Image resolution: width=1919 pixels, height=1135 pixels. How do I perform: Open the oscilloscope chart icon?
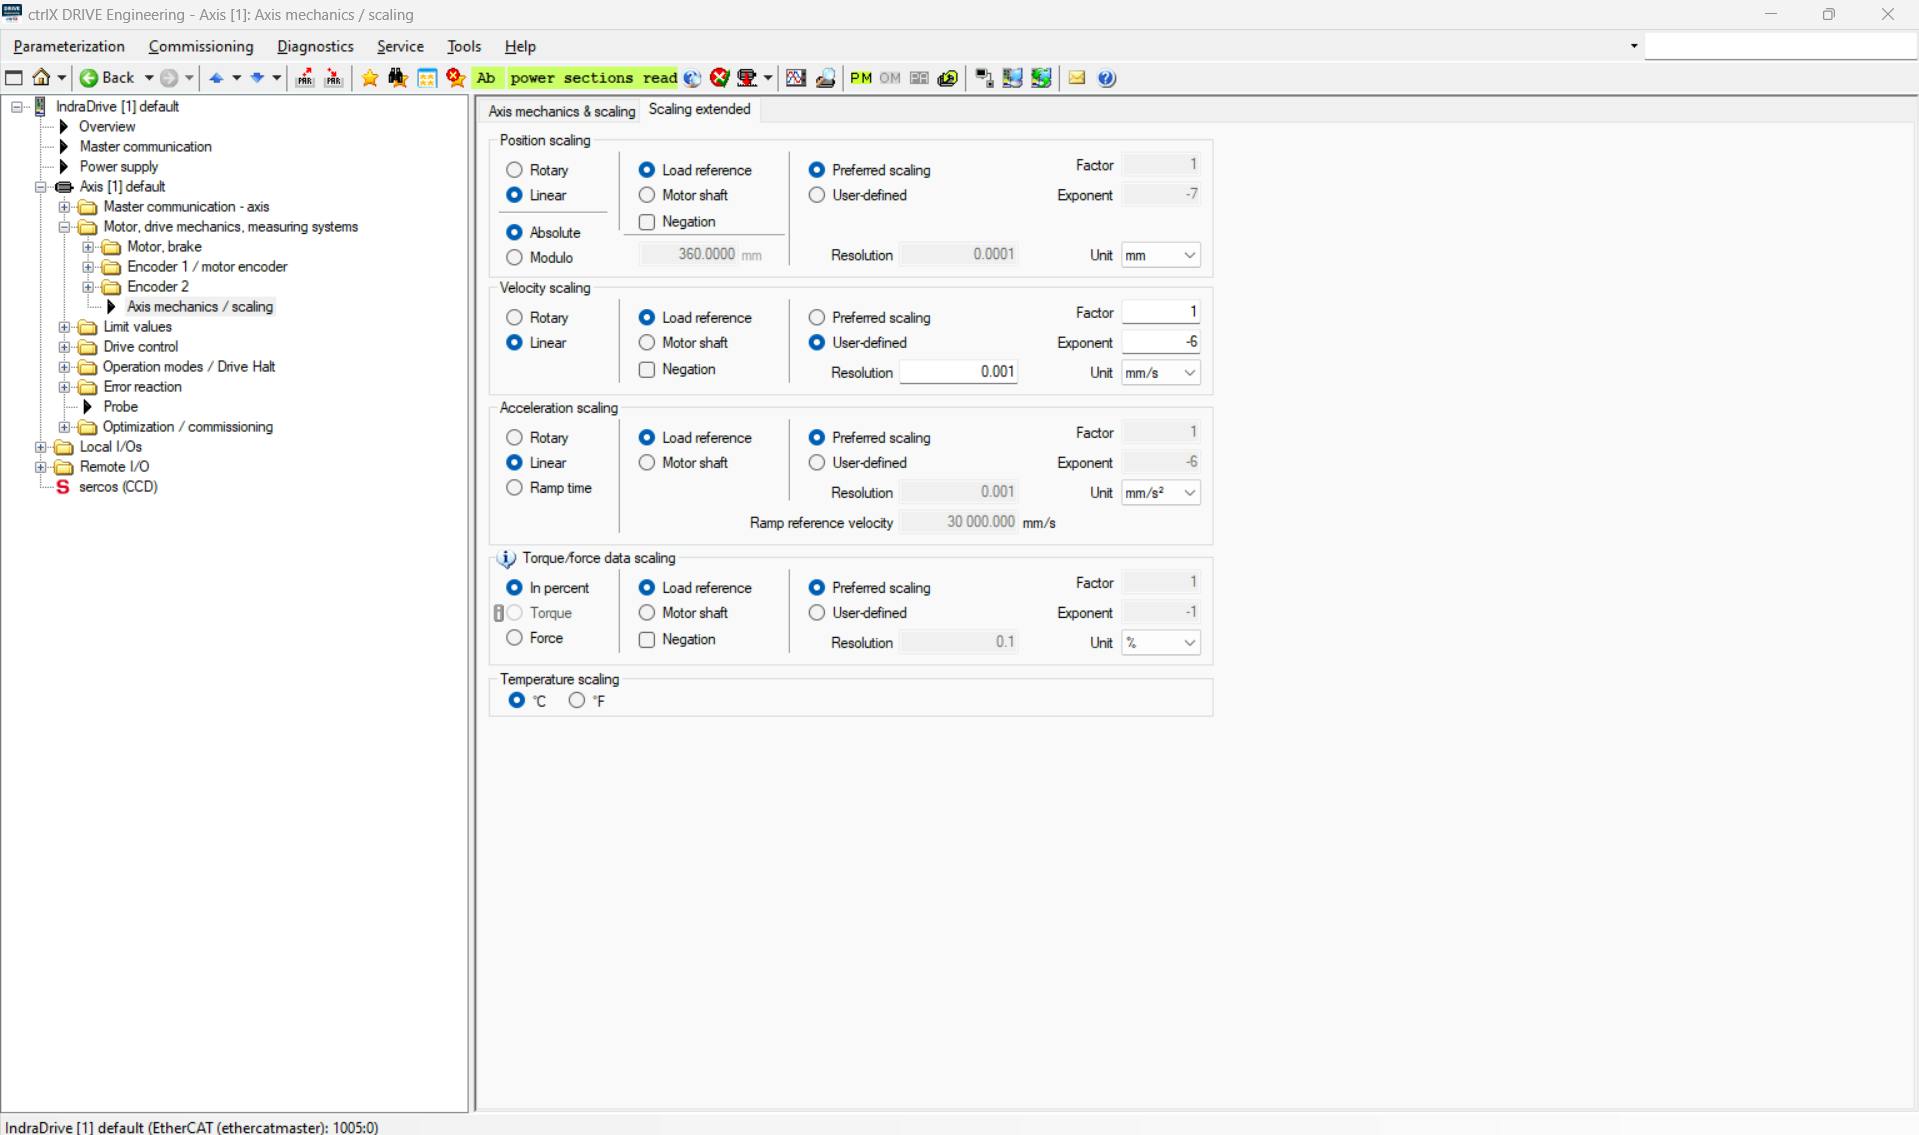[x=796, y=78]
